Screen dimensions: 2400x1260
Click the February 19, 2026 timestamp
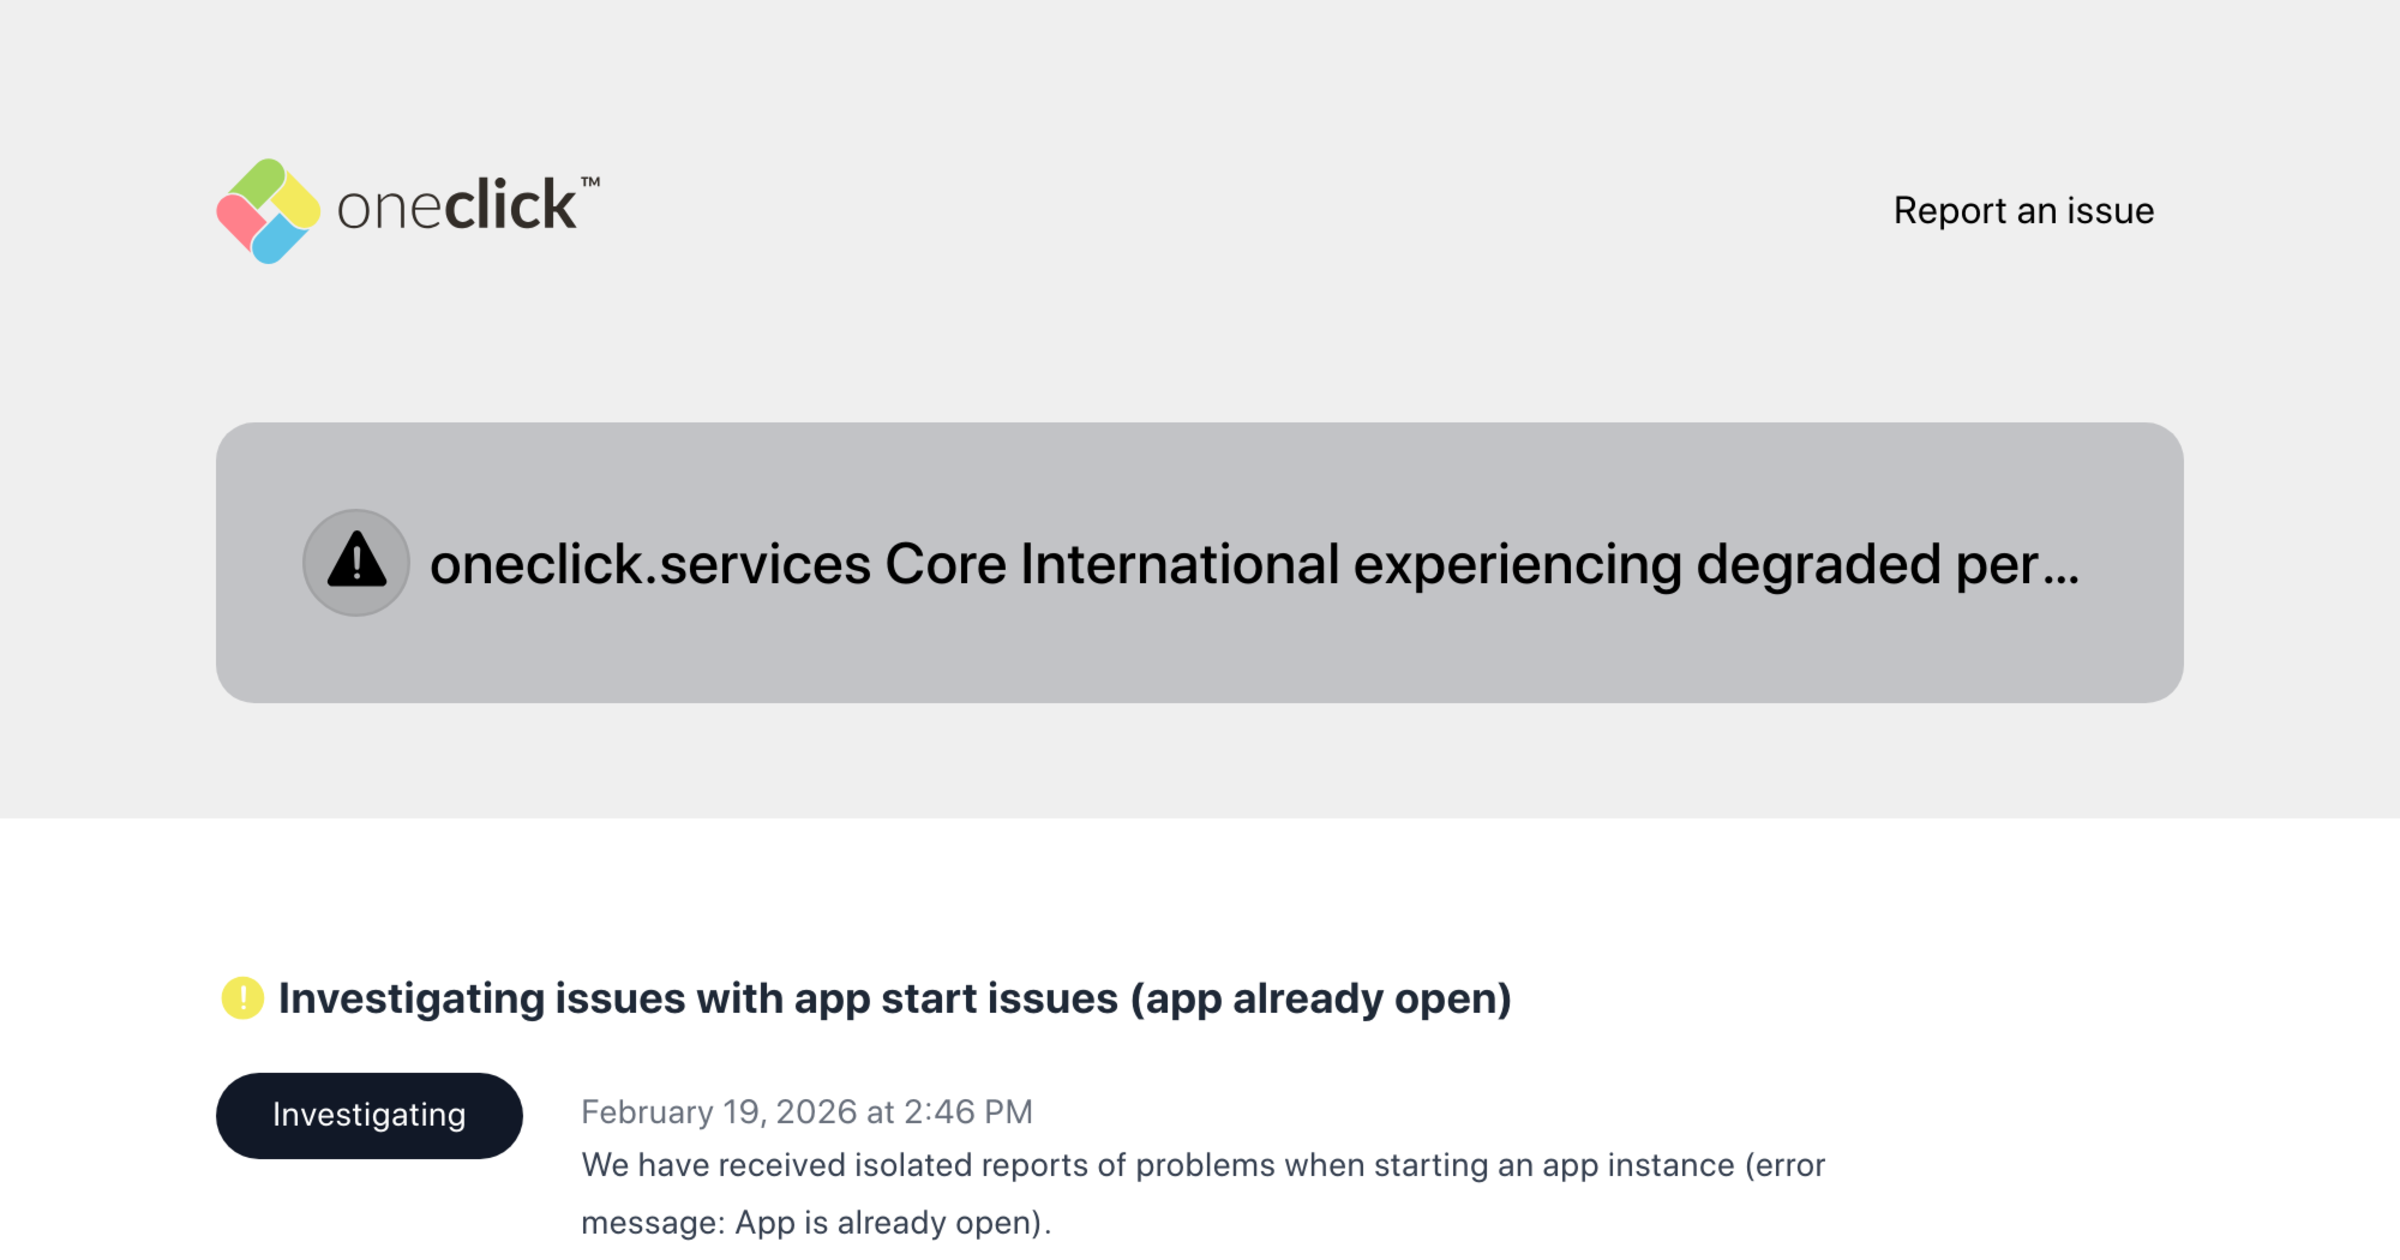point(806,1112)
